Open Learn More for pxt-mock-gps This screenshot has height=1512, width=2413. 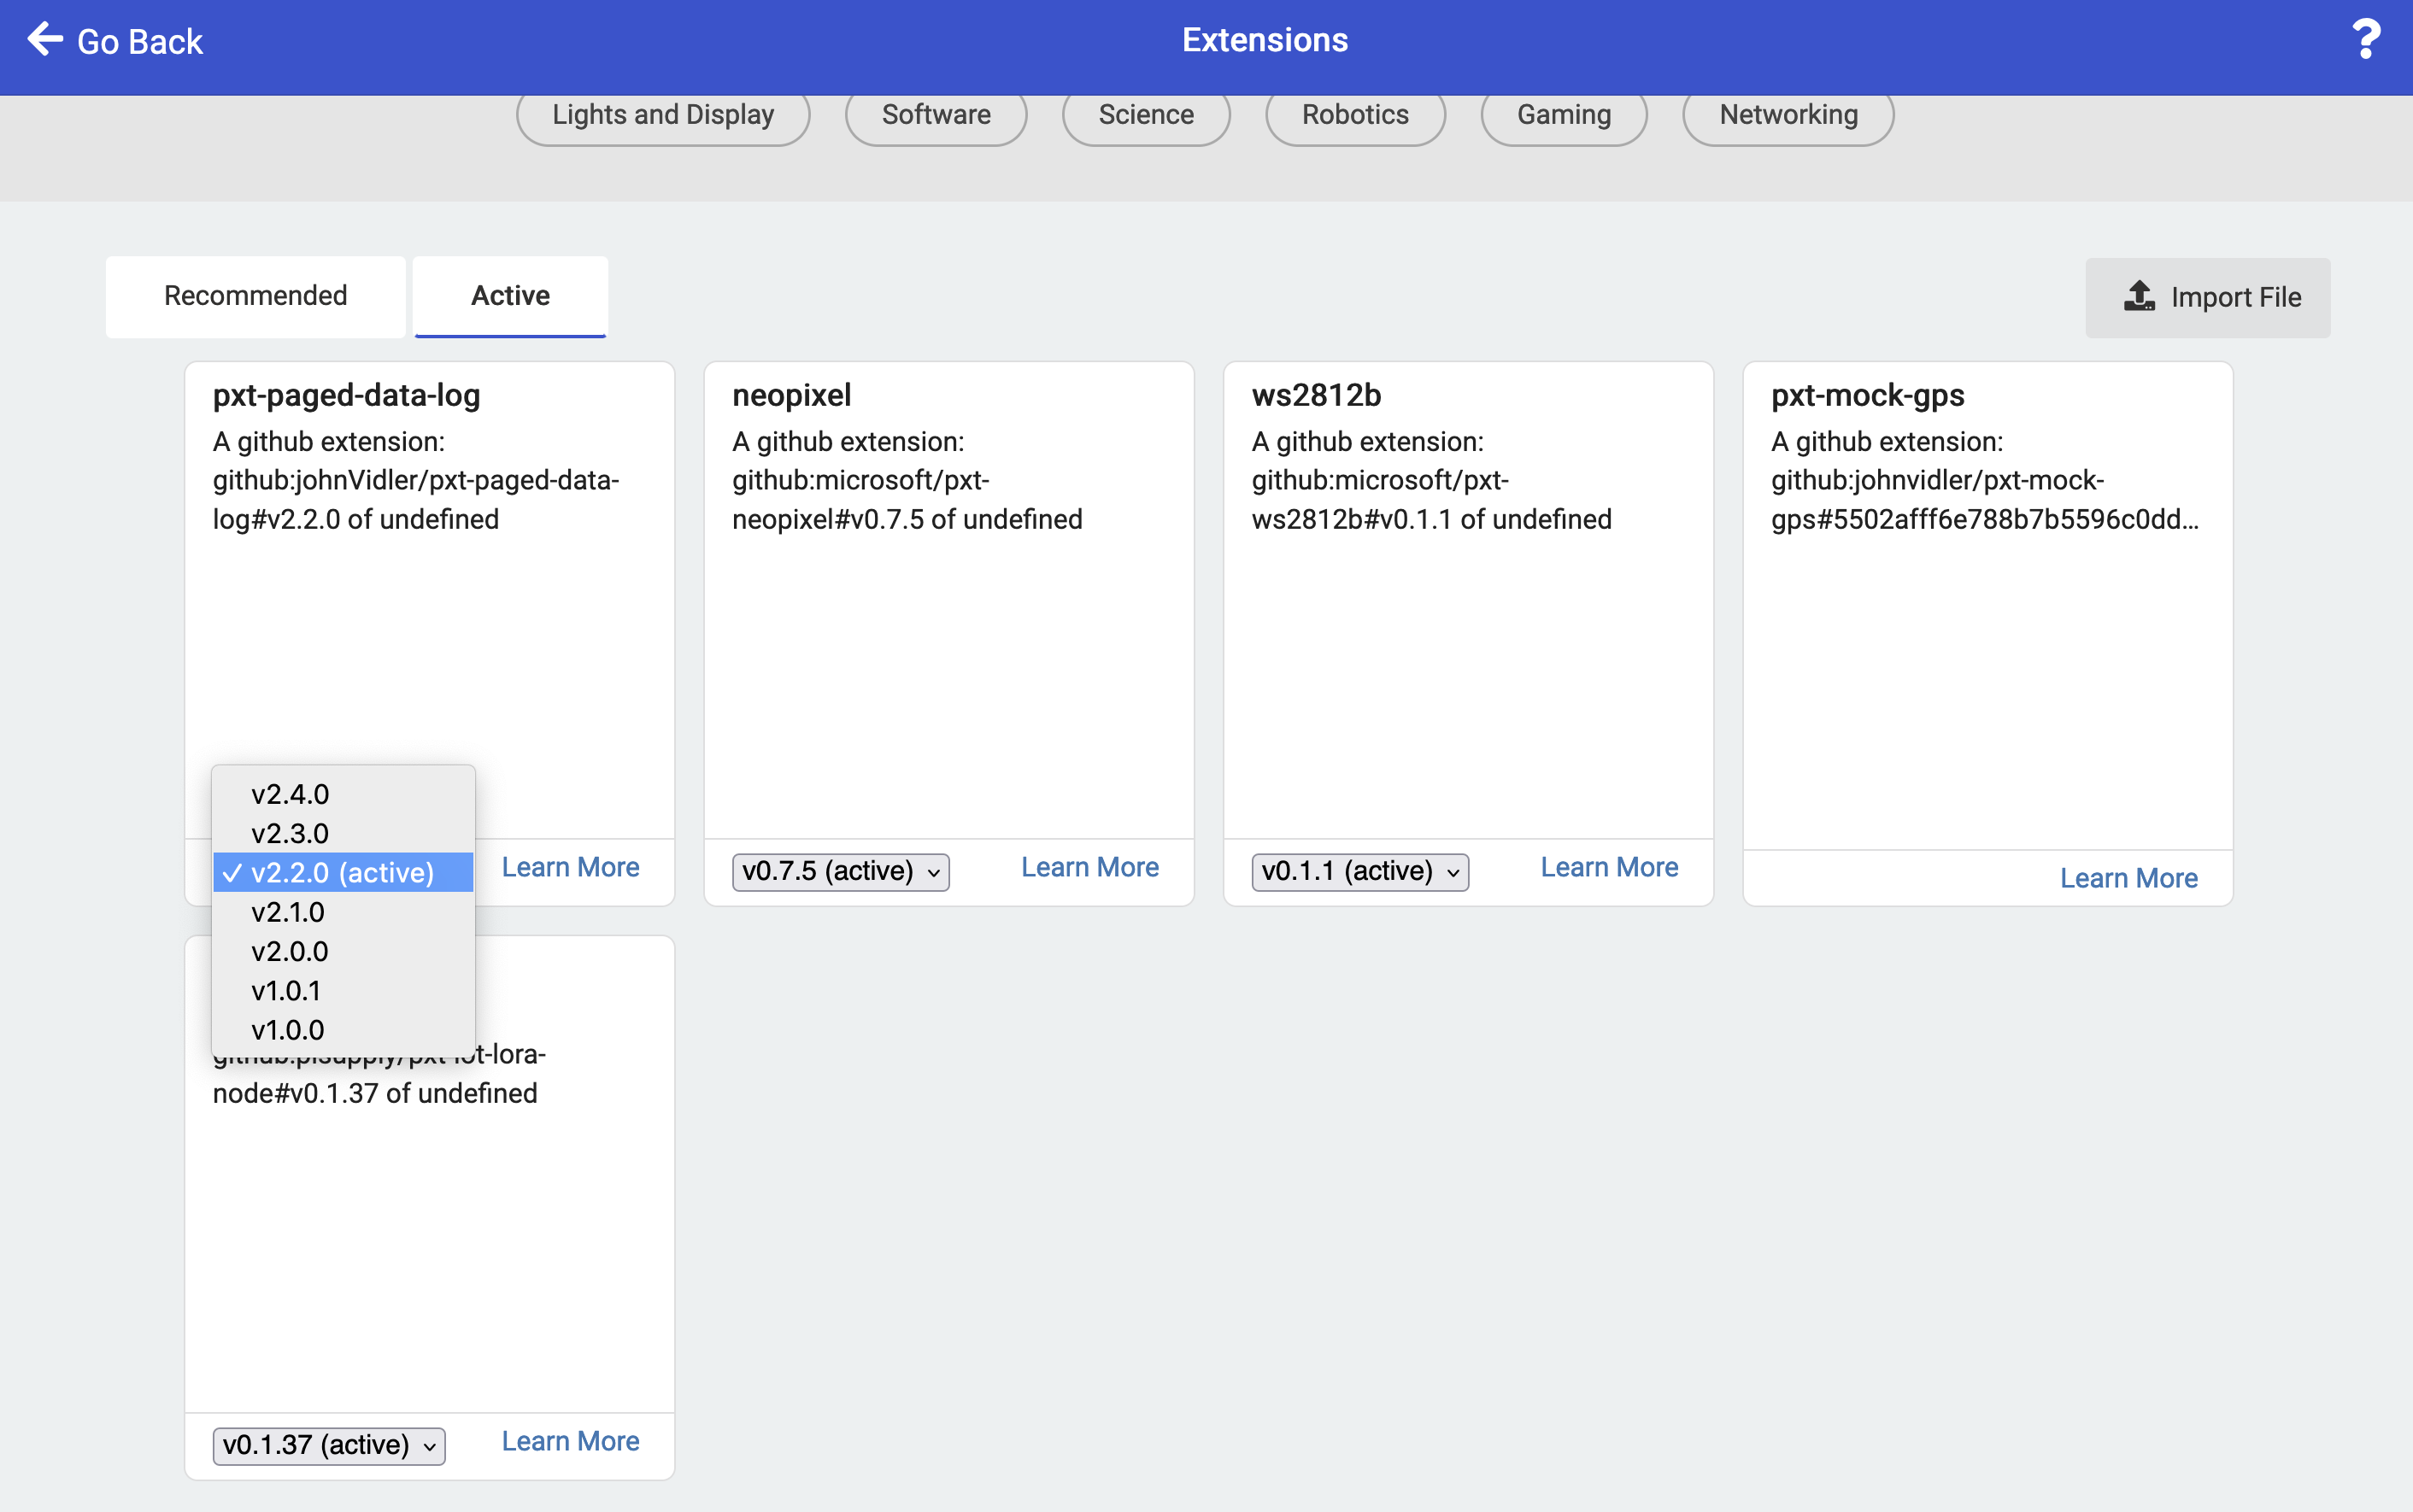[x=2127, y=877]
